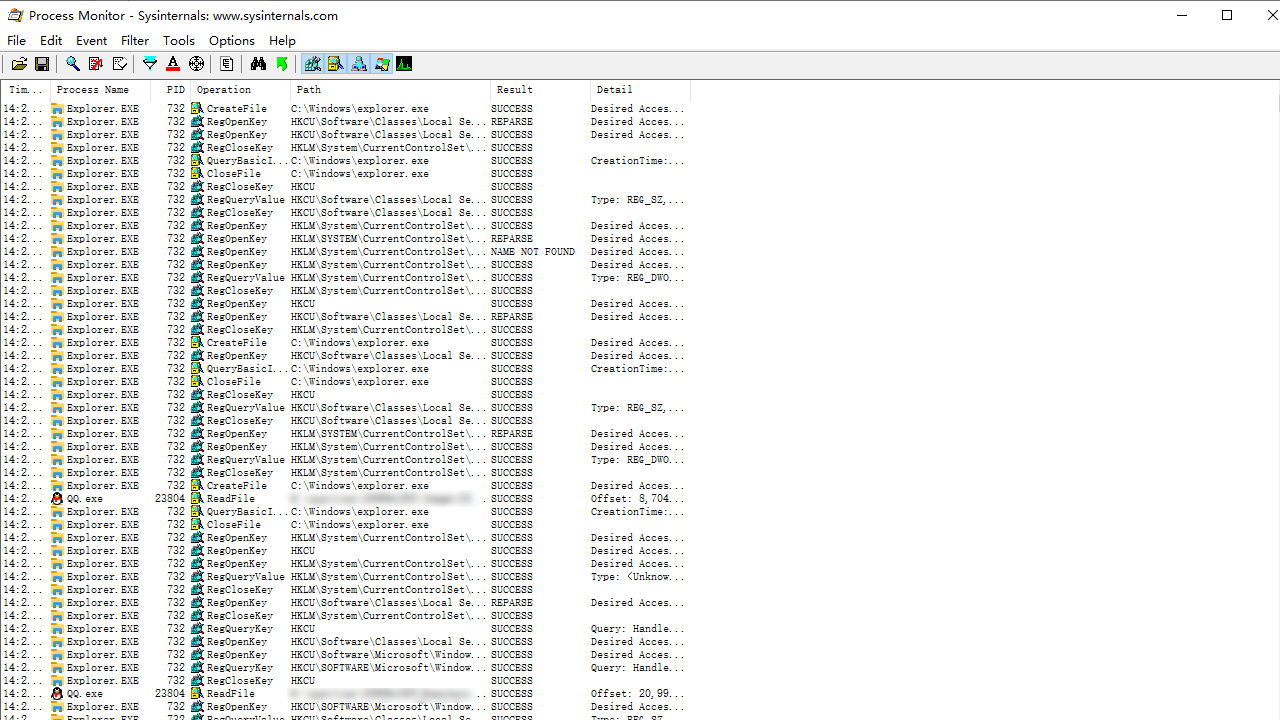Enable Show Profiling Events
The image size is (1280, 720).
tap(404, 64)
